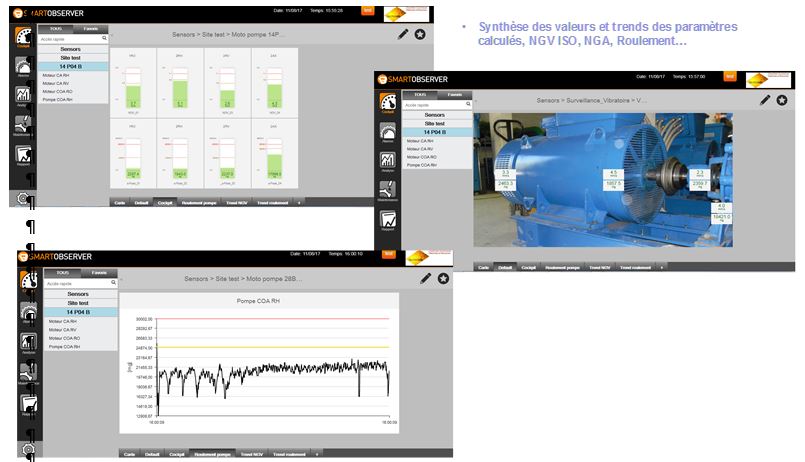Click favorite star icon in gauges window

[x=420, y=34]
